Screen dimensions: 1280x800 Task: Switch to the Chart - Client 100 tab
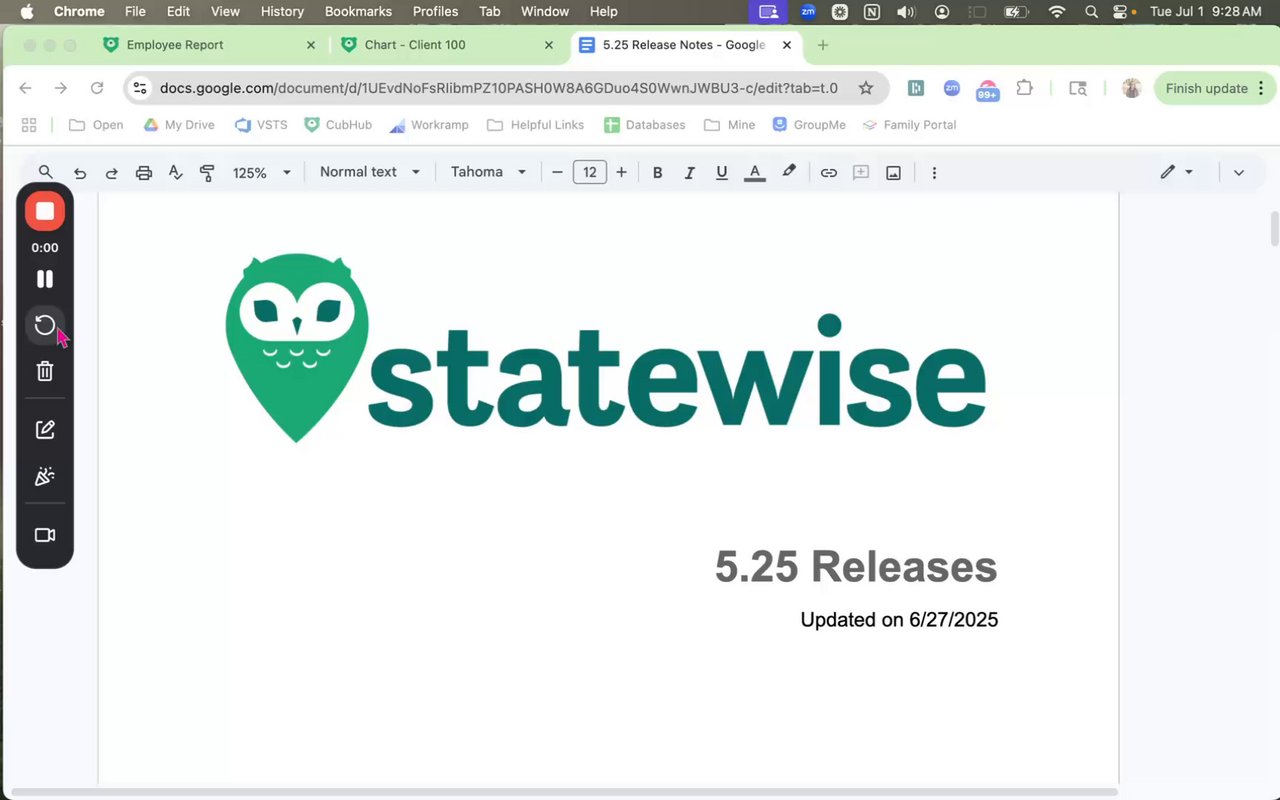coord(447,45)
